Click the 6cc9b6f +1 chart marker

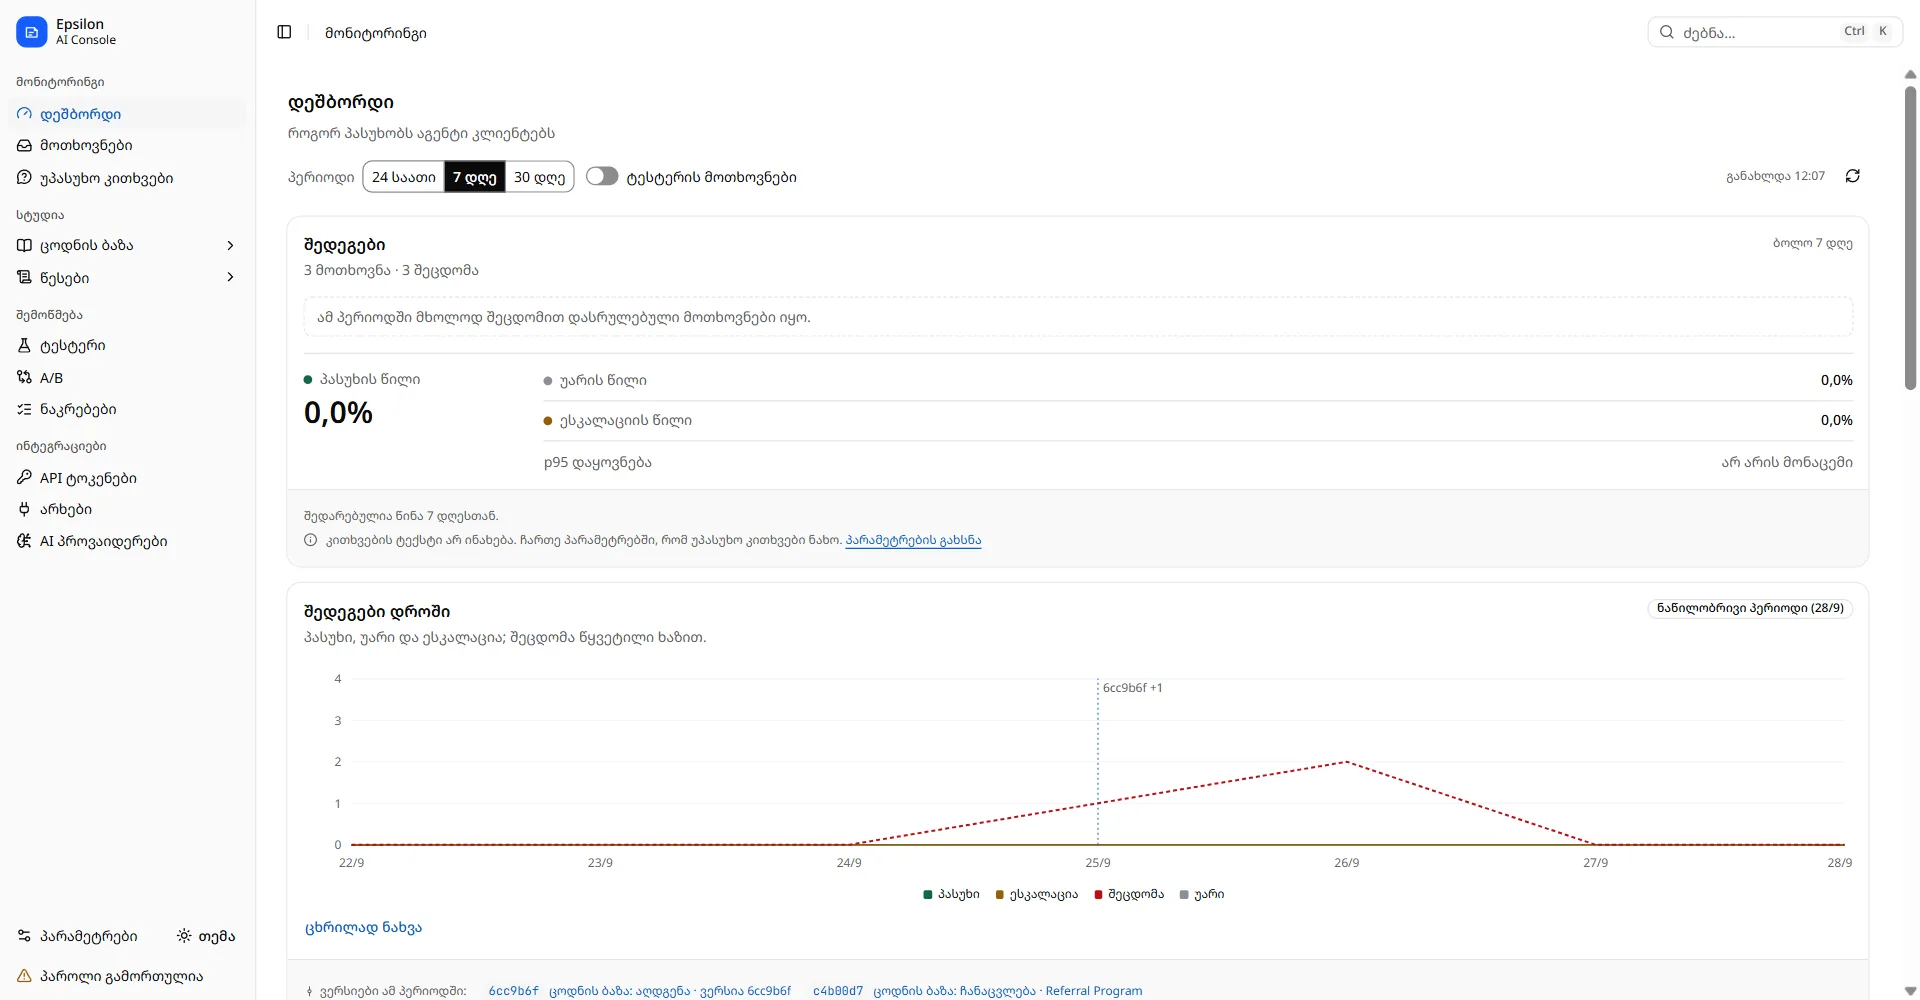coord(1132,688)
